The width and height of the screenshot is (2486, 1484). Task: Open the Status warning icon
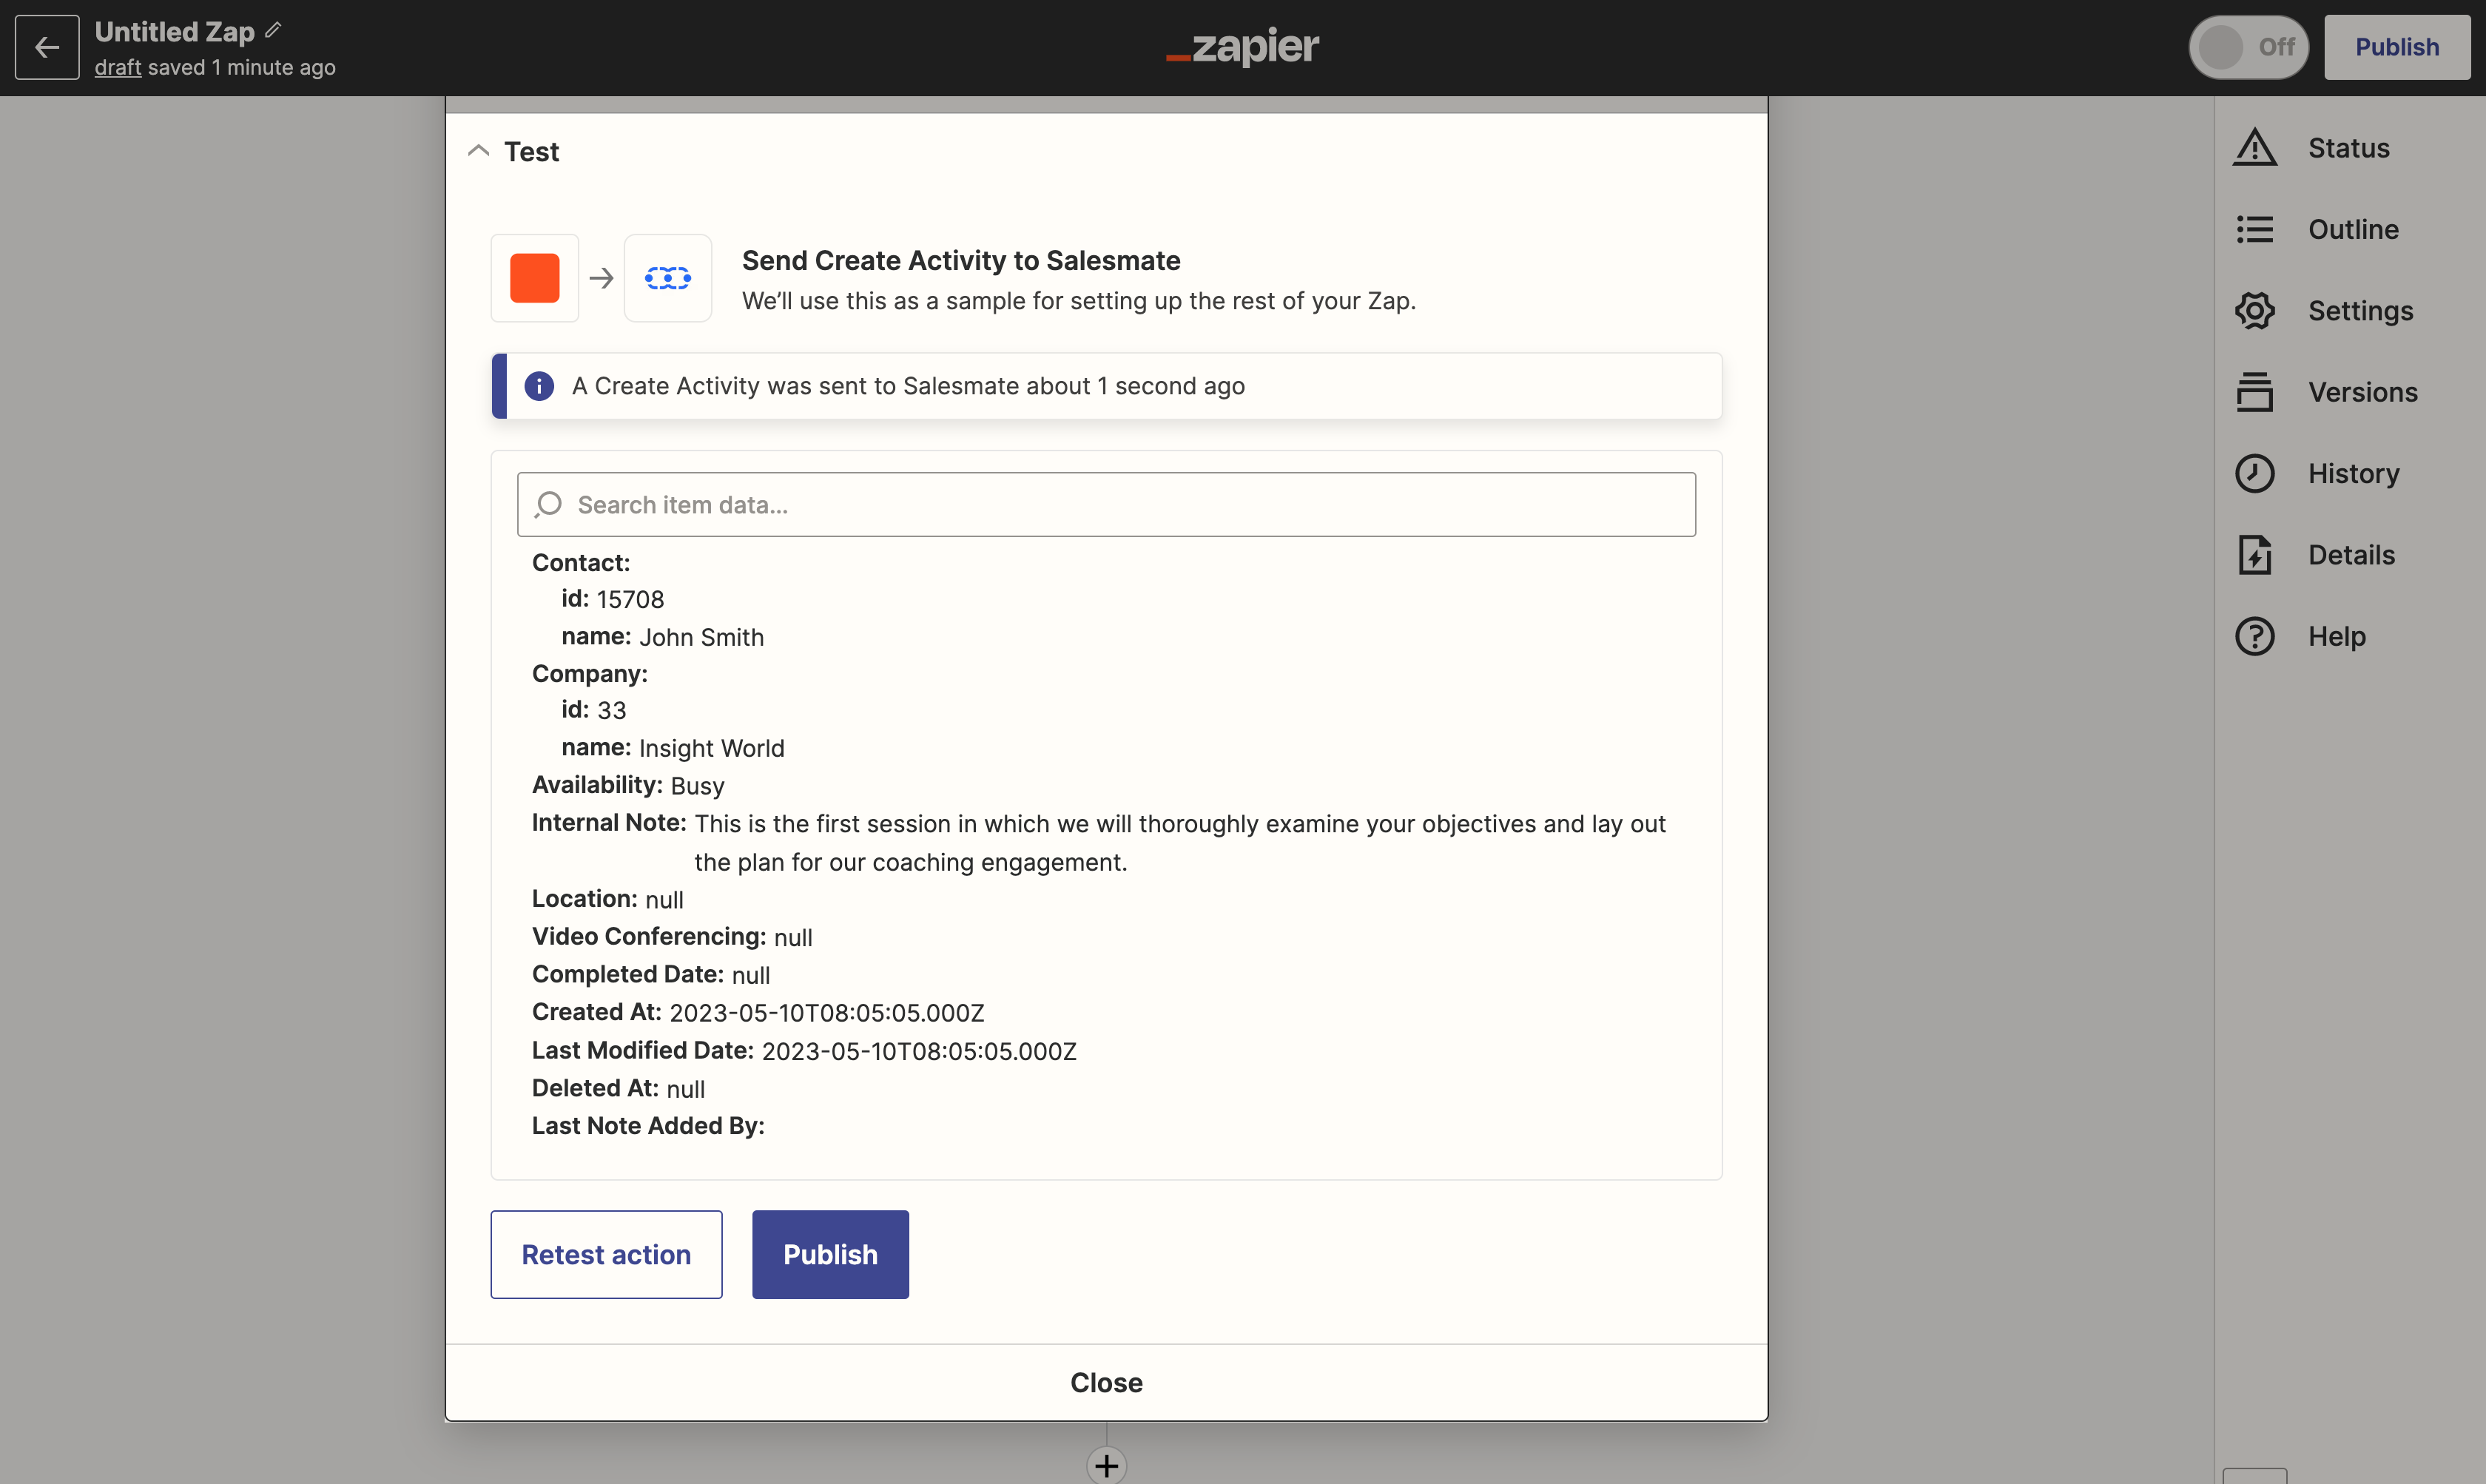pos(2255,148)
